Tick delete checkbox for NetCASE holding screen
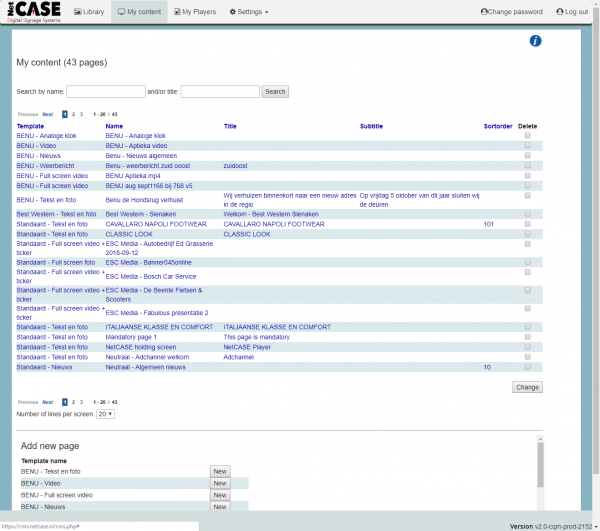The width and height of the screenshot is (600, 531). 528,347
